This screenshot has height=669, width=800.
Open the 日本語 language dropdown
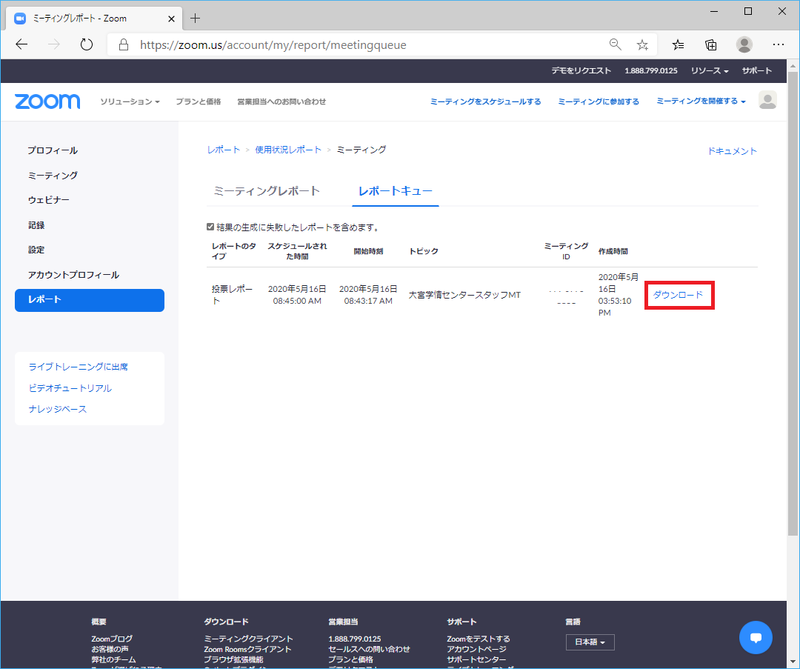point(590,642)
